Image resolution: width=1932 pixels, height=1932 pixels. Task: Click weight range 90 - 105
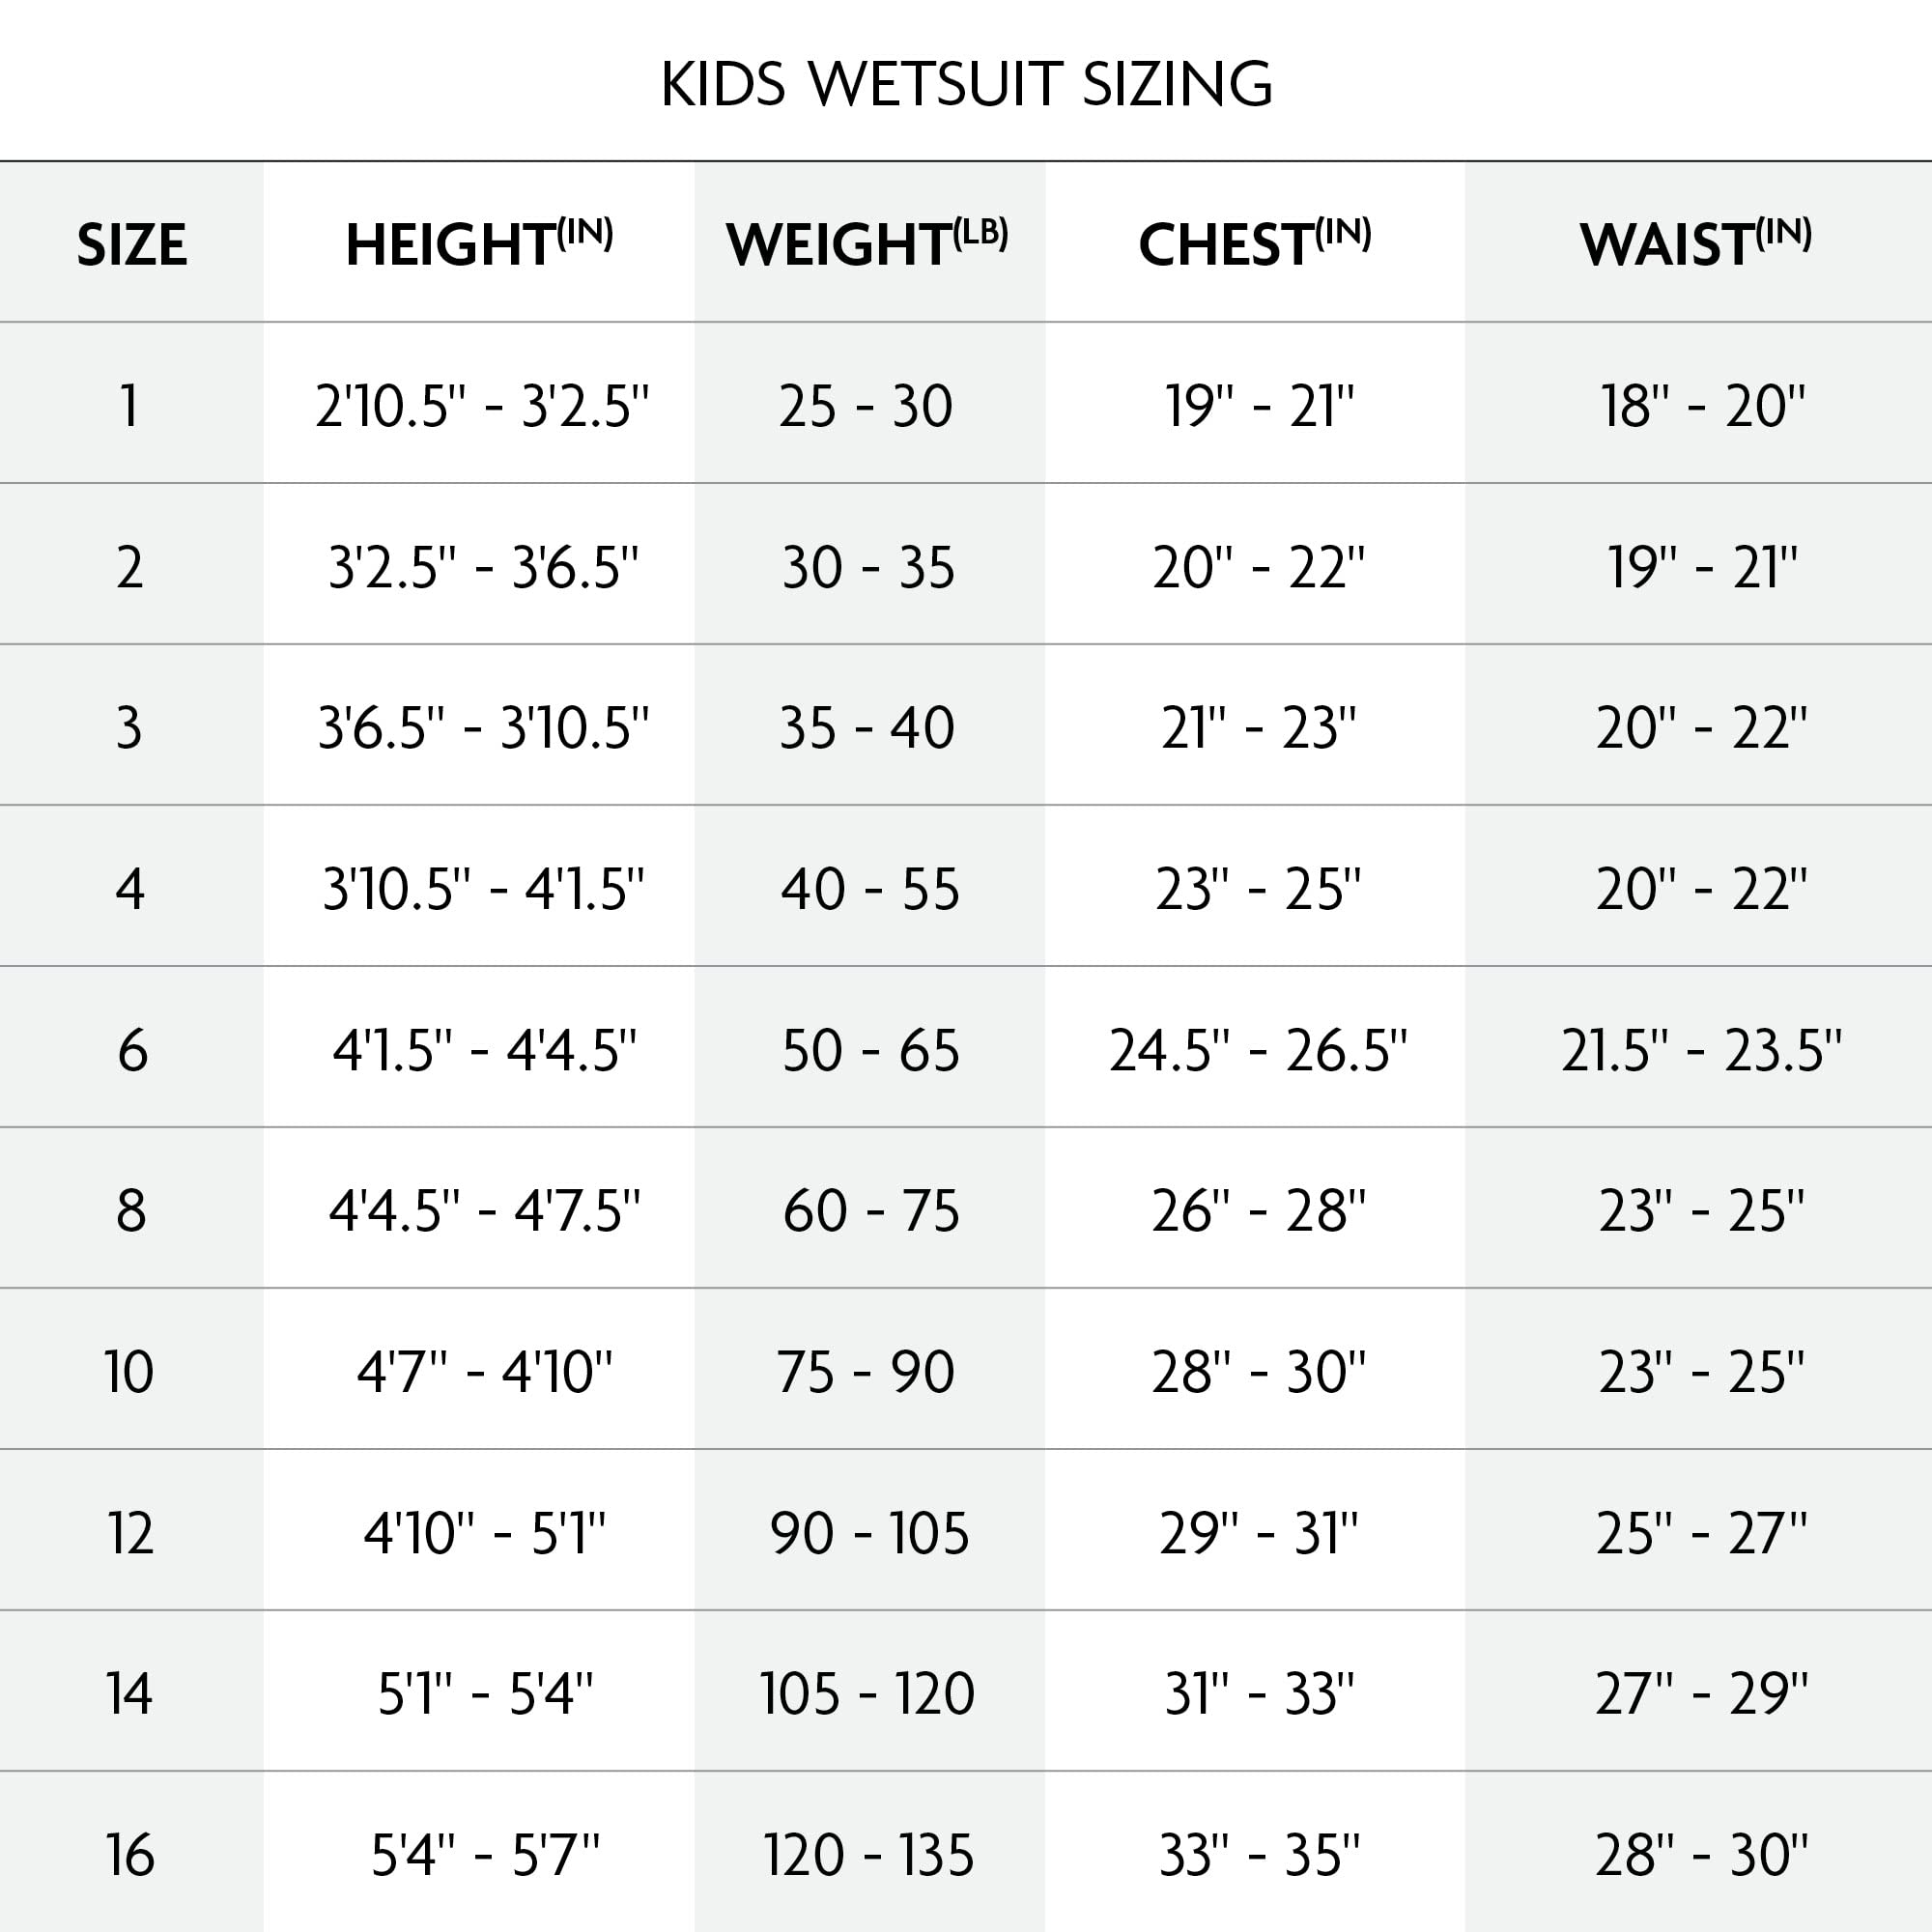(868, 1533)
